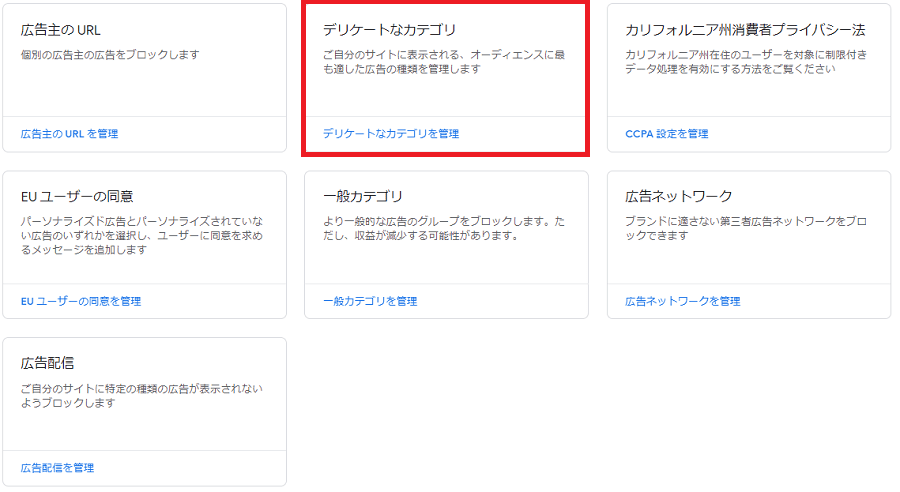Open the 広告ネットワークを管理 link
Screen dimensions: 900x492
pyautogui.click(x=682, y=301)
